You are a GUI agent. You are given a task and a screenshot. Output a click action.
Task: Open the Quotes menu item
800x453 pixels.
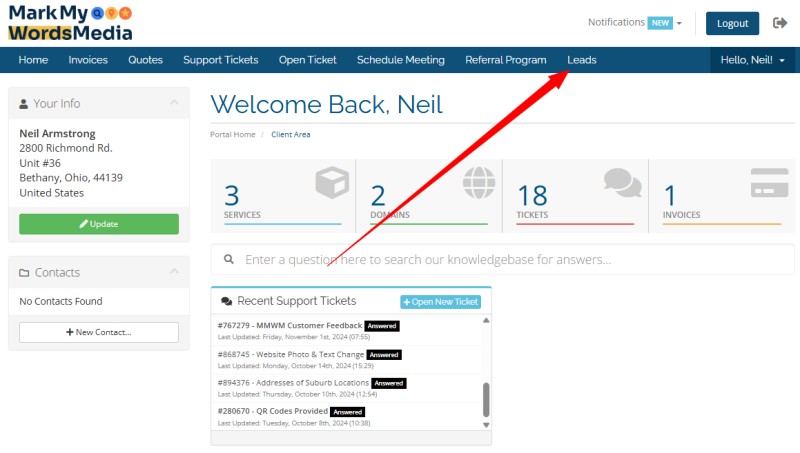coord(145,60)
